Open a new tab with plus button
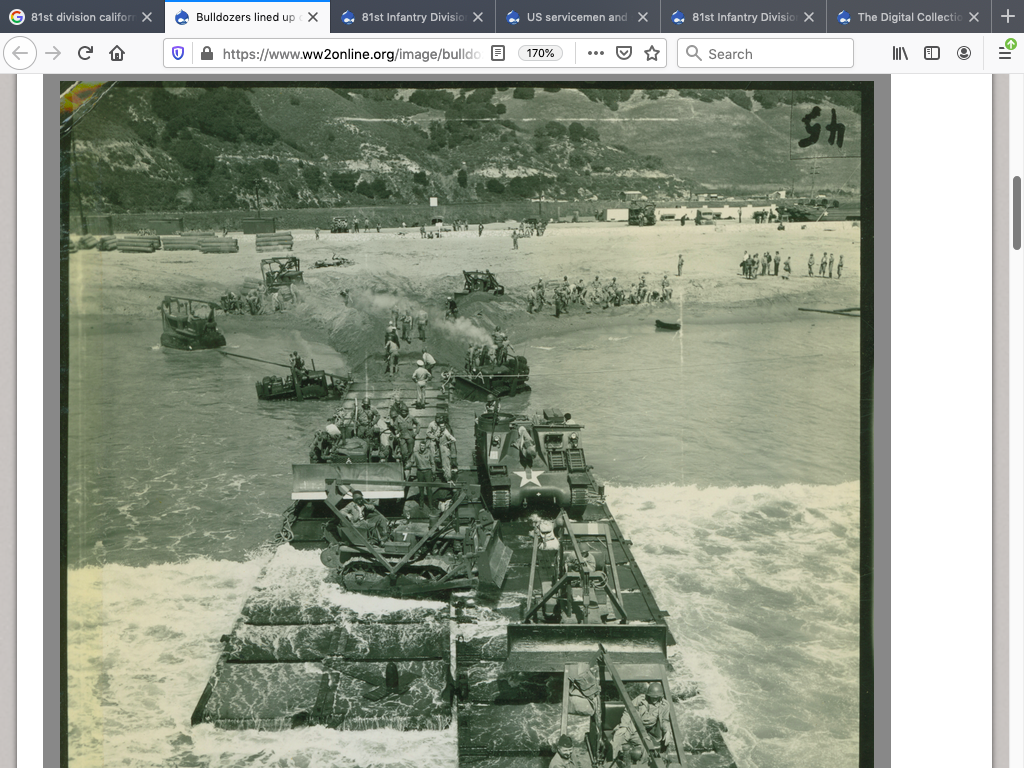This screenshot has width=1024, height=768. click(1007, 17)
